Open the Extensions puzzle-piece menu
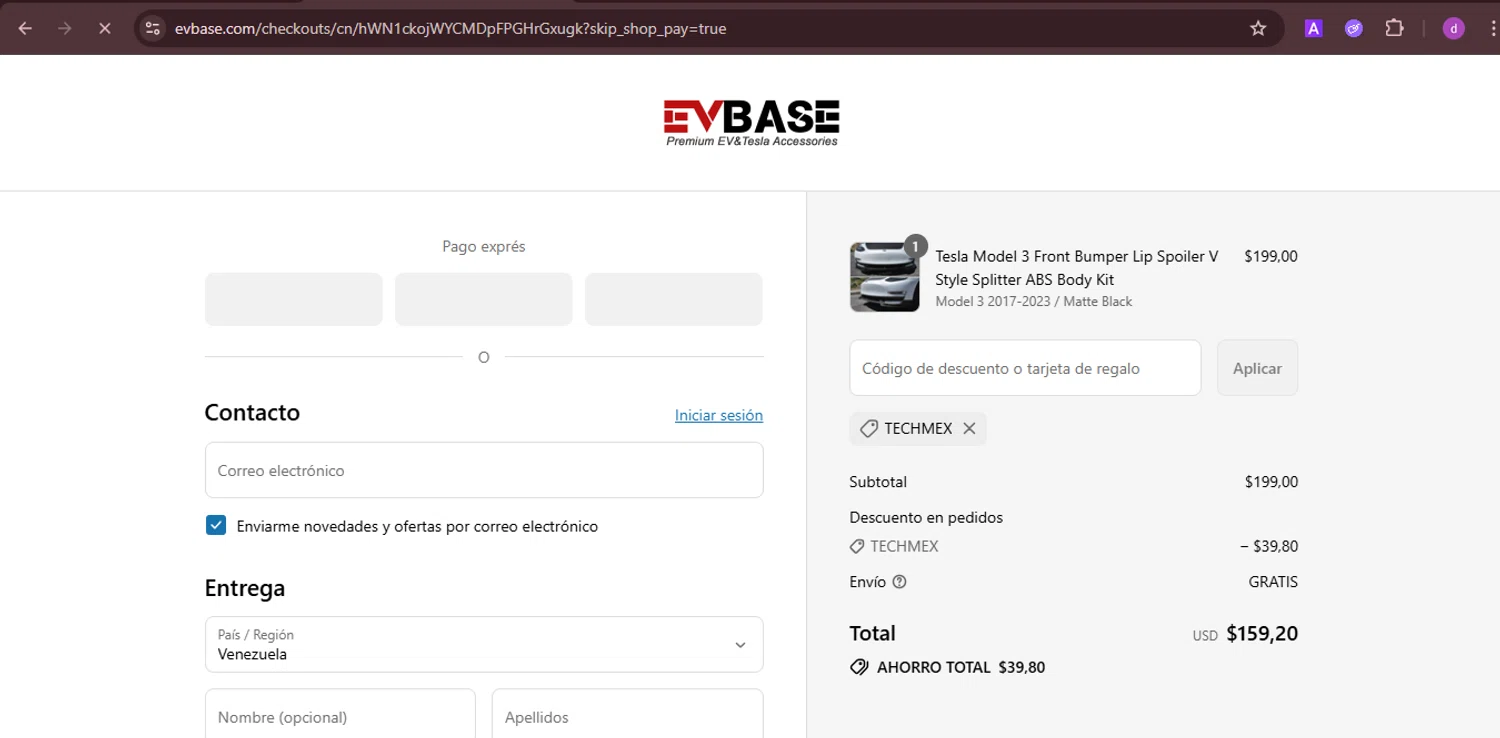Screen dimensions: 1500x738 point(1394,28)
